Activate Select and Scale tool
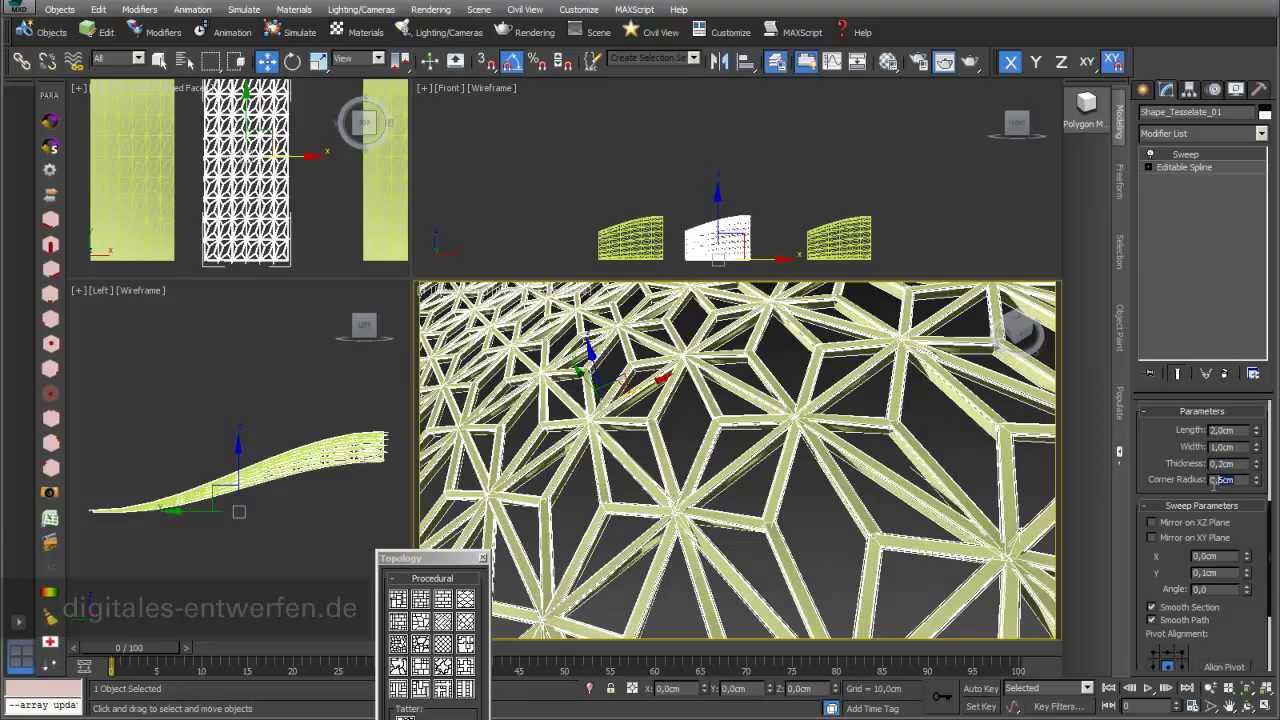Viewport: 1280px width, 720px height. [x=318, y=62]
